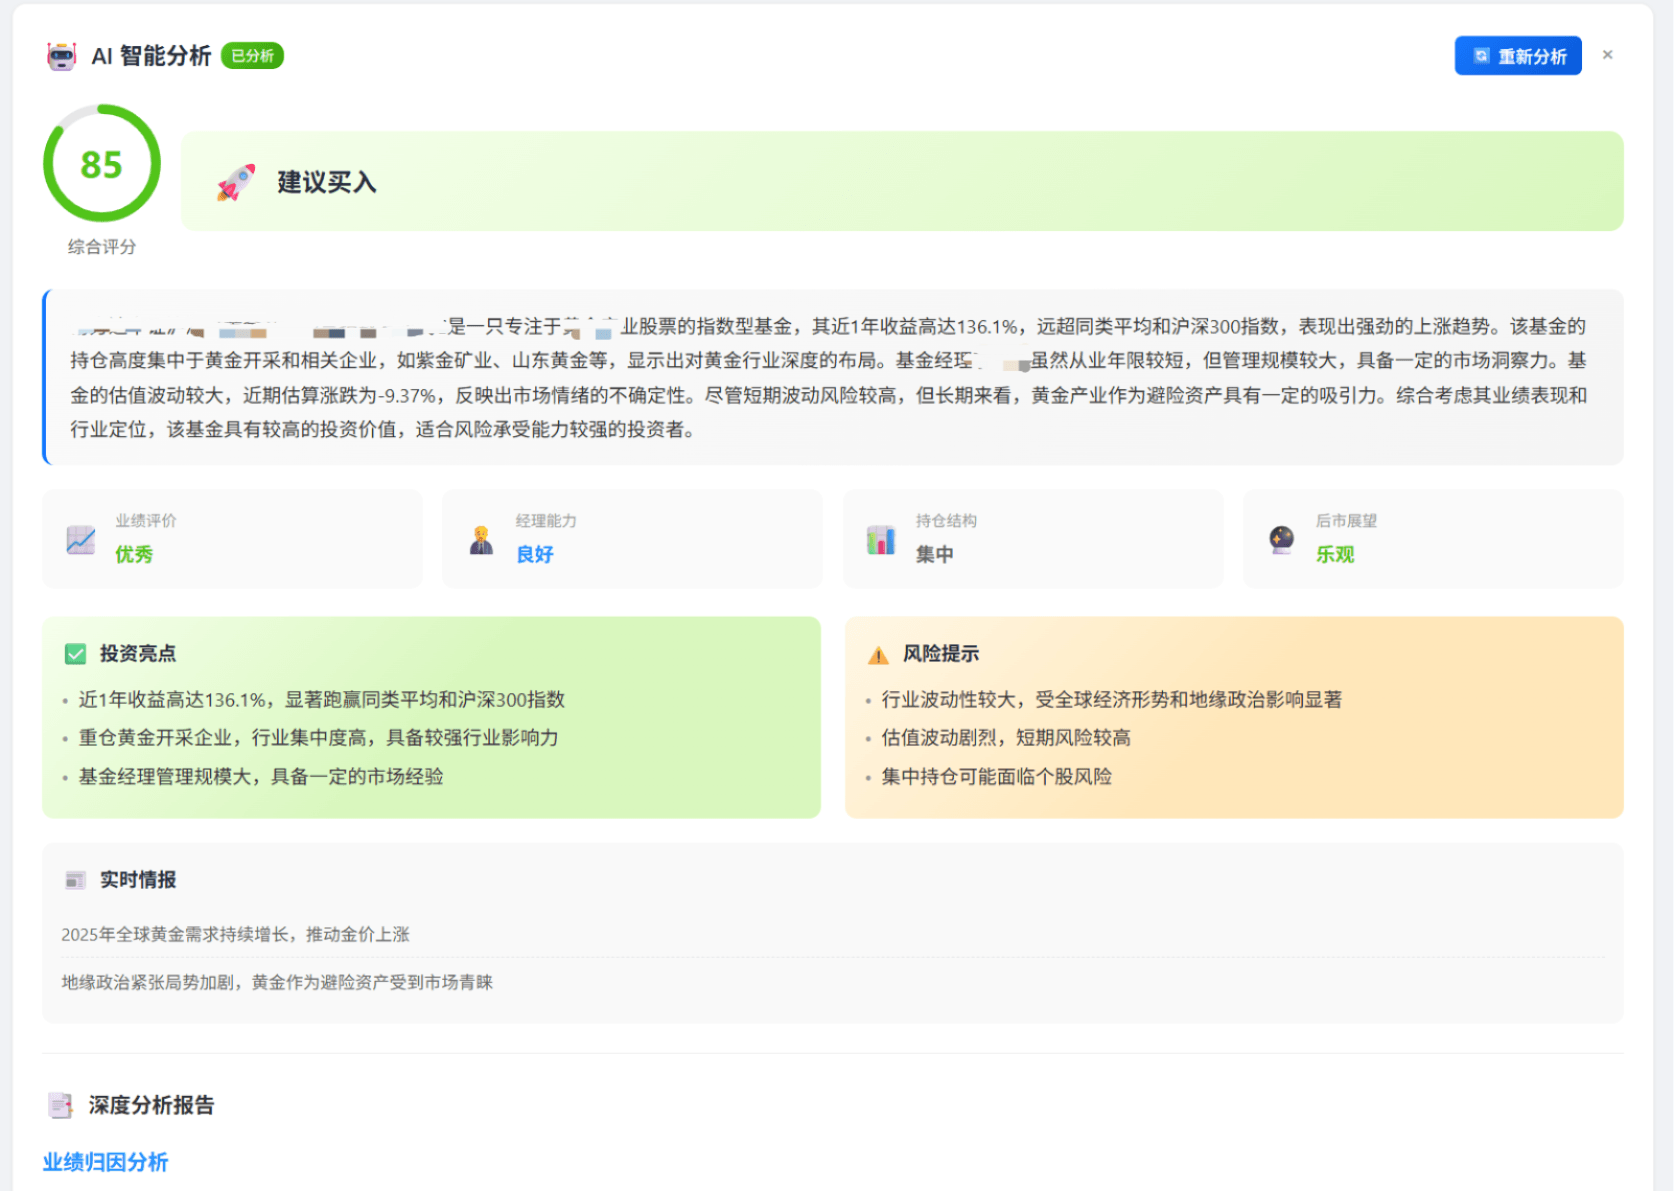Click the AI 智能分析 title
The image size is (1674, 1191).
click(x=151, y=56)
